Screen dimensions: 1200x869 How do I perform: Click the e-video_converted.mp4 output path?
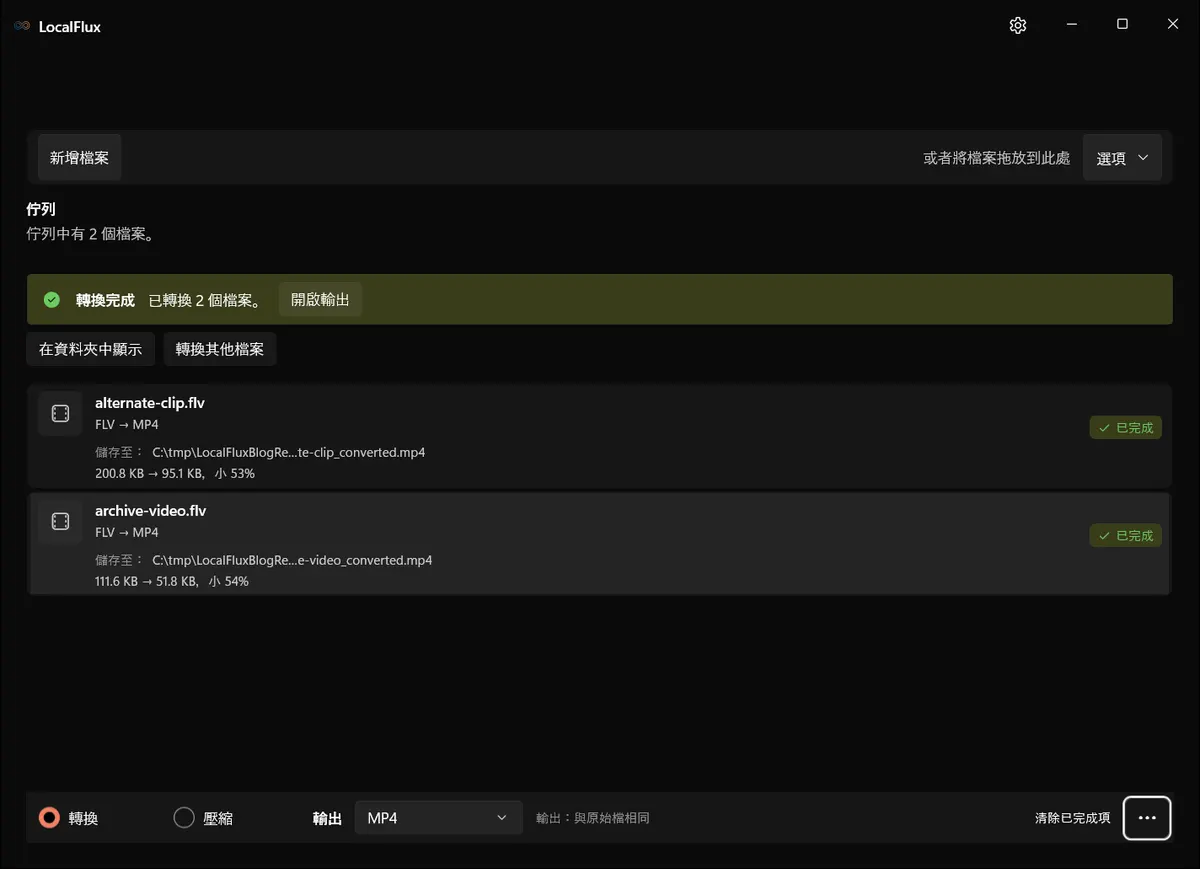point(292,560)
